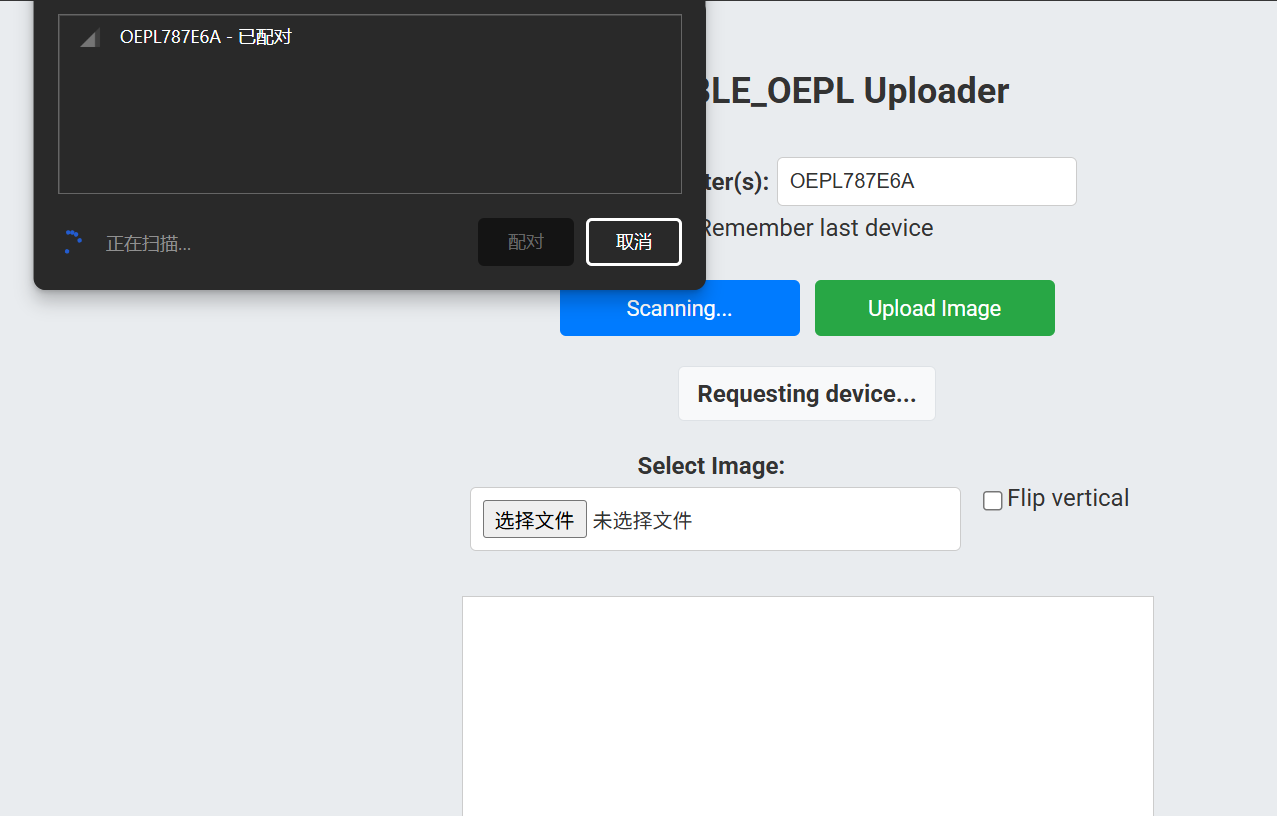Click the signal strength icon beside OEPL787E6A
1277x816 pixels.
pos(90,38)
